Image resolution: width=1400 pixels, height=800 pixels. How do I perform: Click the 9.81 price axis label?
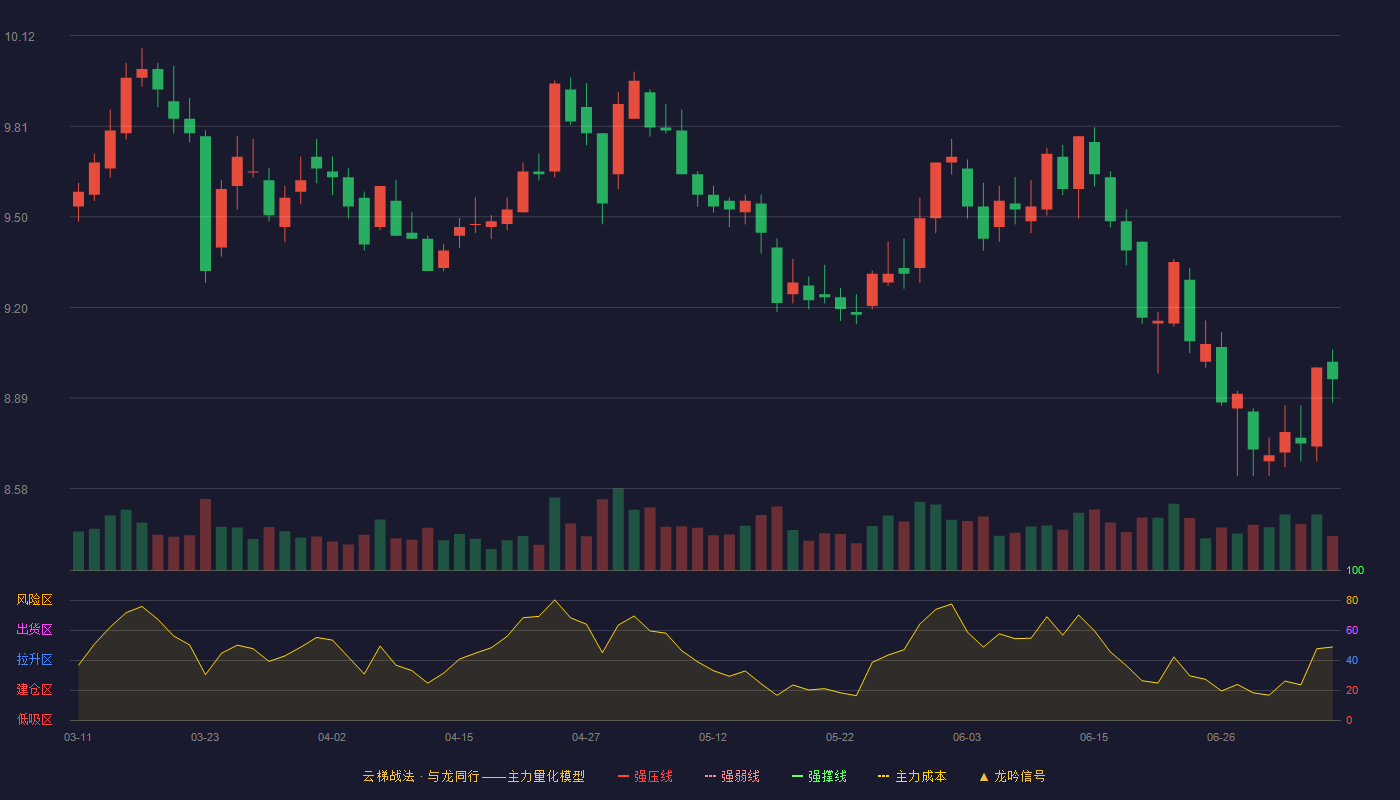pyautogui.click(x=16, y=128)
